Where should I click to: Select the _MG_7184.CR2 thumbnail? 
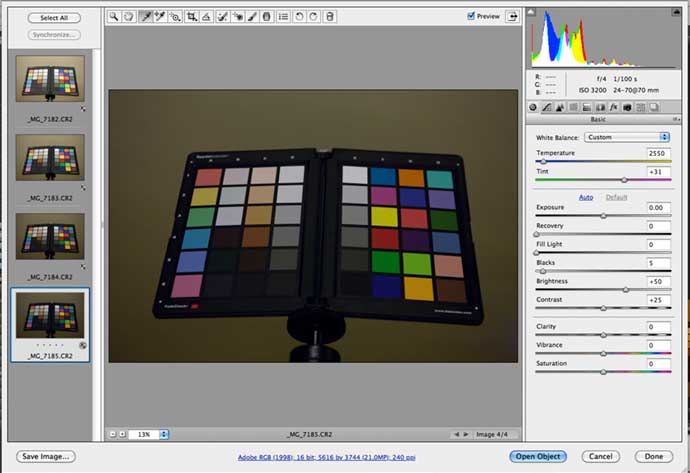point(50,236)
